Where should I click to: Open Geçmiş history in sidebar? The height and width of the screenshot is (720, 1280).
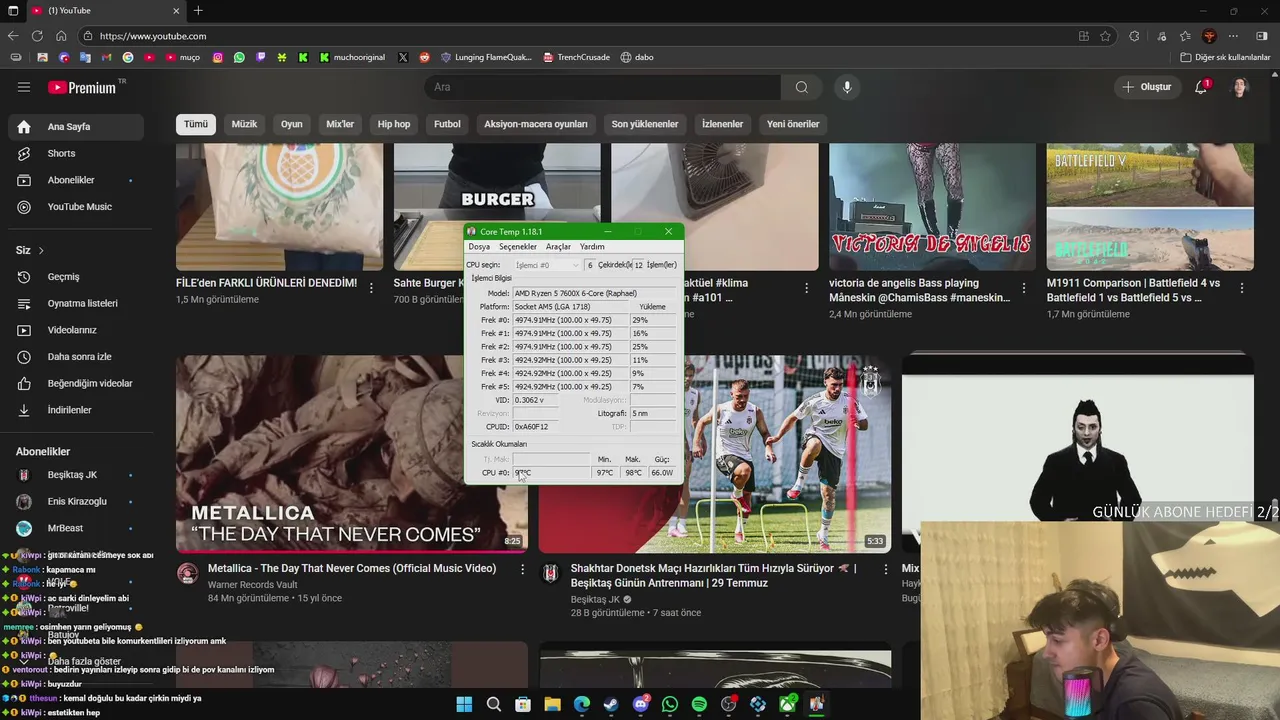click(76, 276)
